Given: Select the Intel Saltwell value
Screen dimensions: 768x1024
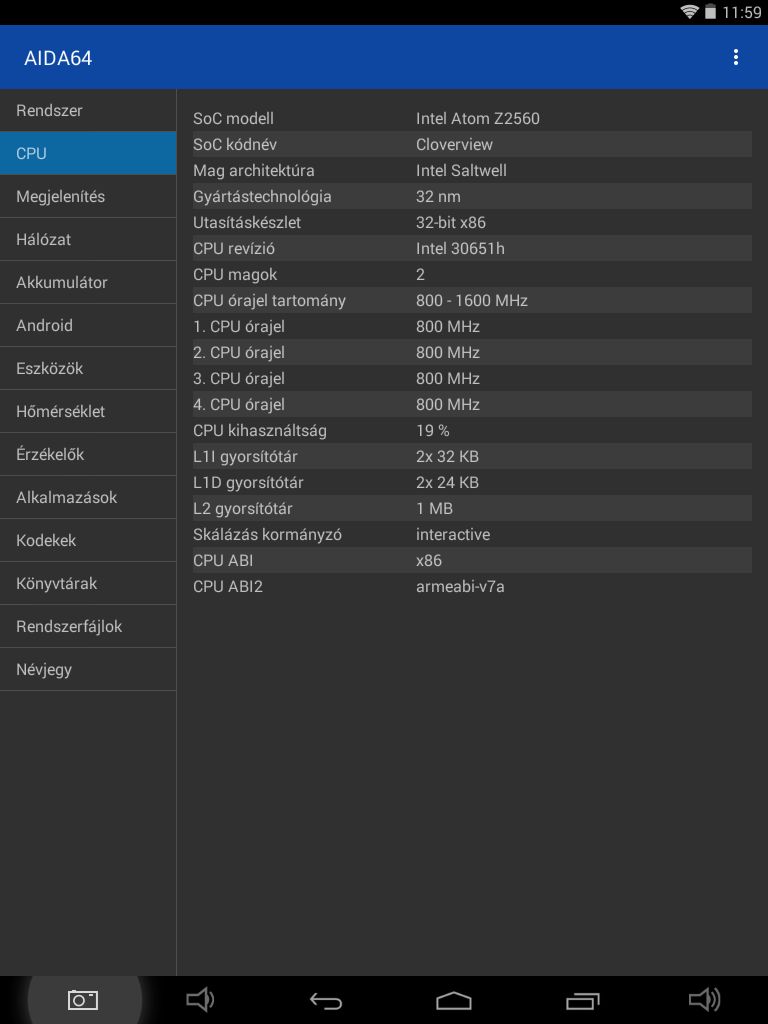Looking at the screenshot, I should [x=461, y=170].
